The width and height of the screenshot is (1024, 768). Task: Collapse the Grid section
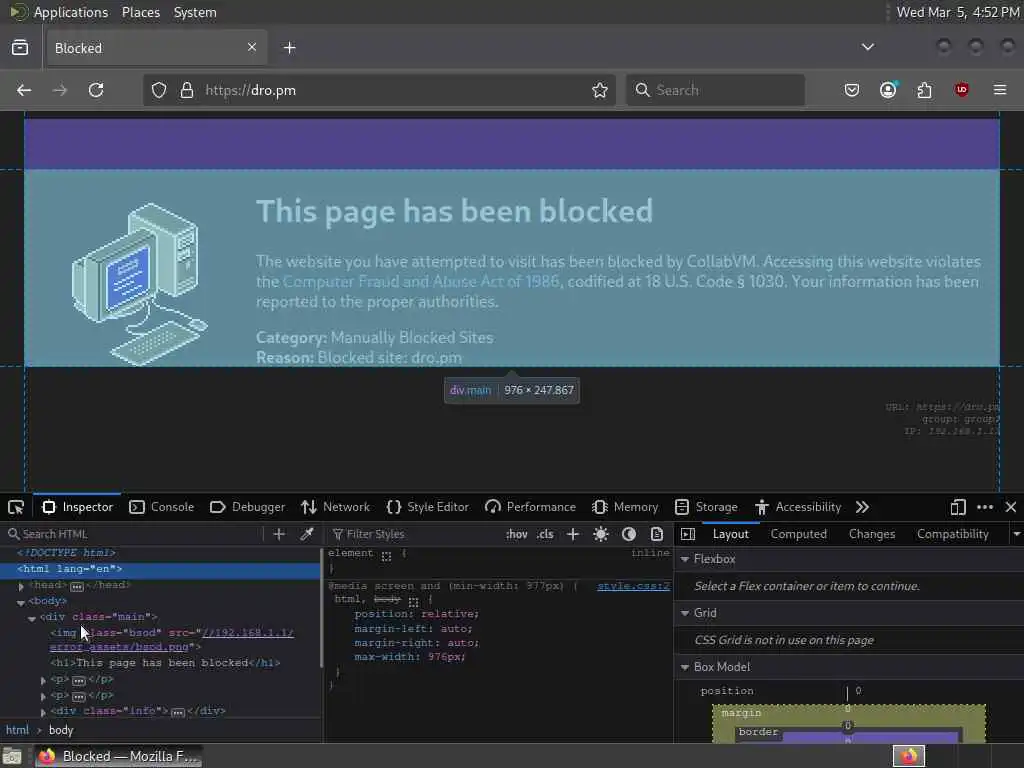(685, 613)
